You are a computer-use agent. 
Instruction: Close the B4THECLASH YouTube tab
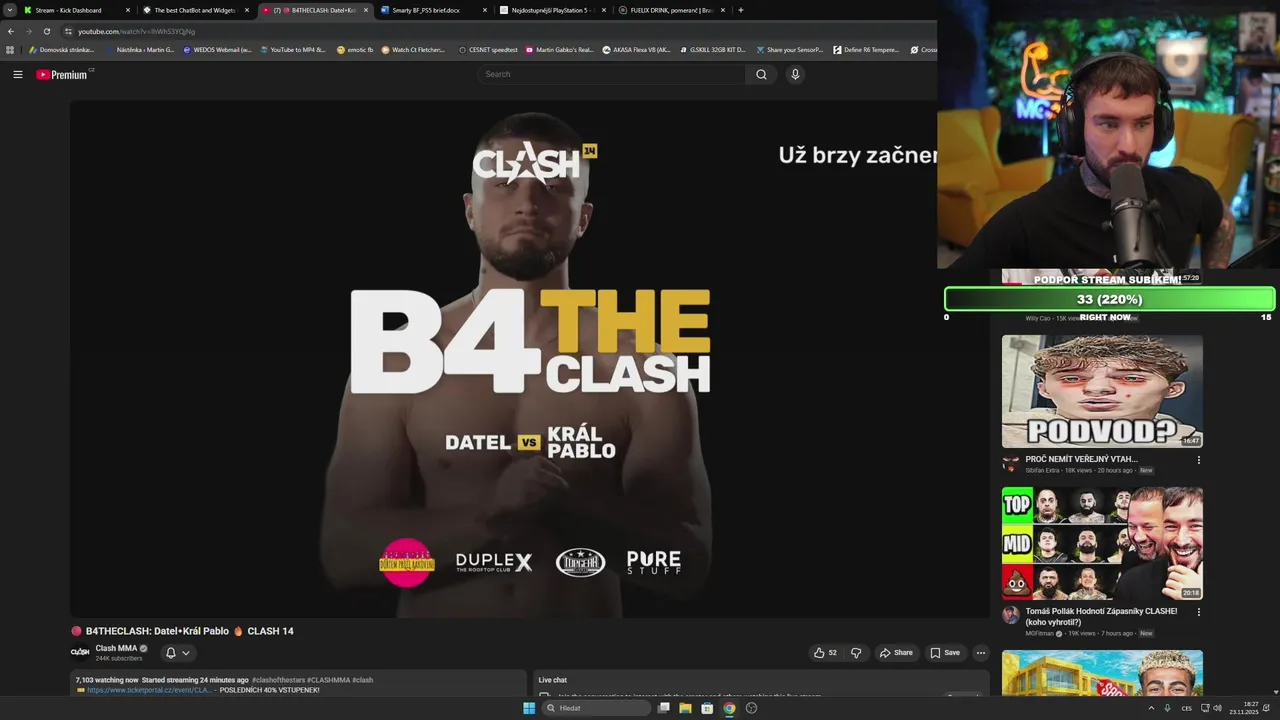coord(365,10)
